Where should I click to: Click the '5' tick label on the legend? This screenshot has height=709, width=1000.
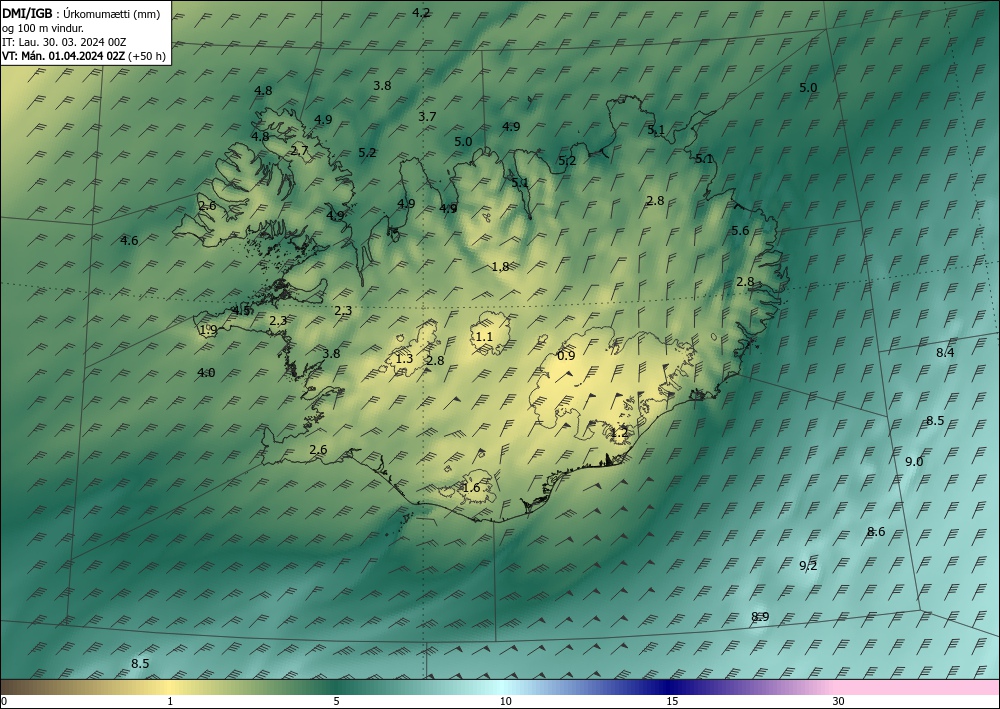coord(336,701)
